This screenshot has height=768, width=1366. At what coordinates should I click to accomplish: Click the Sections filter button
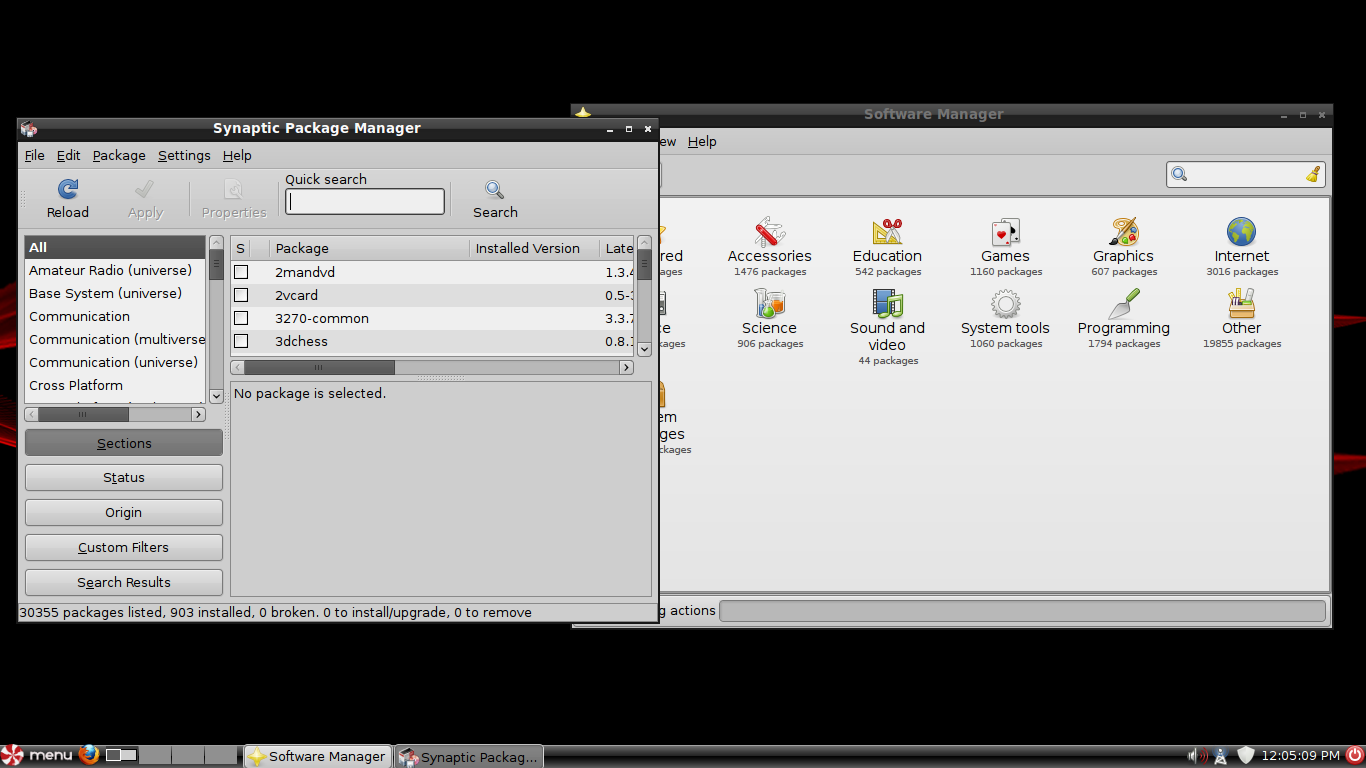tap(124, 443)
